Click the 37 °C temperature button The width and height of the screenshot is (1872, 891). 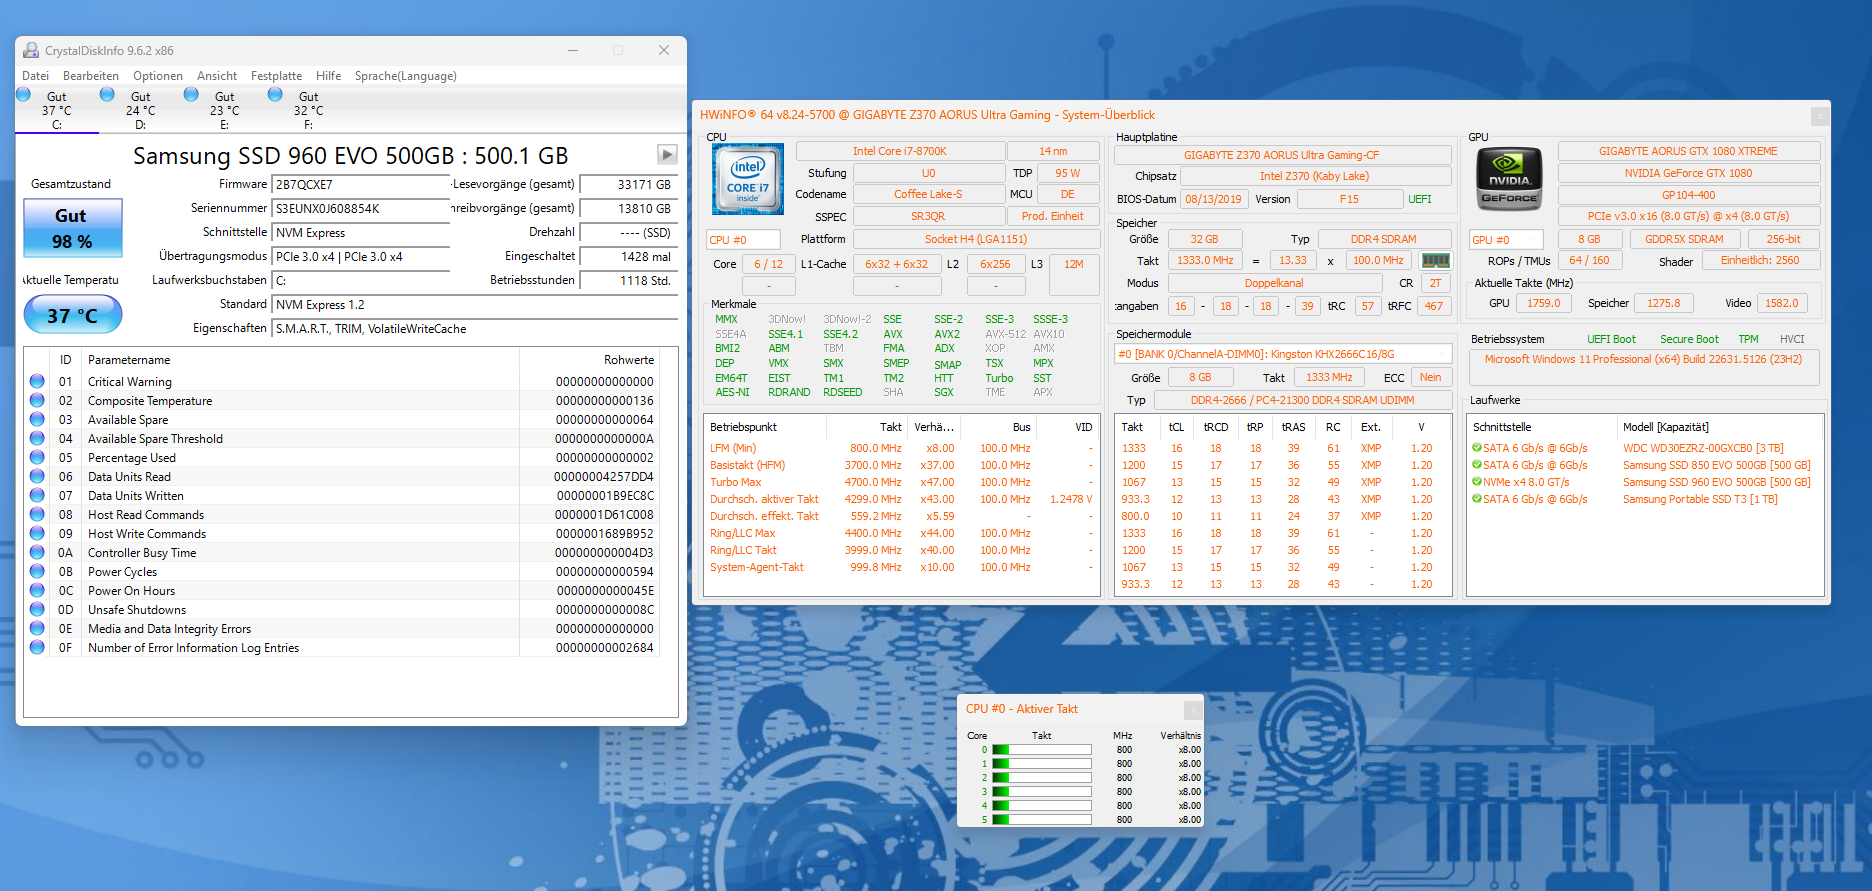click(73, 315)
